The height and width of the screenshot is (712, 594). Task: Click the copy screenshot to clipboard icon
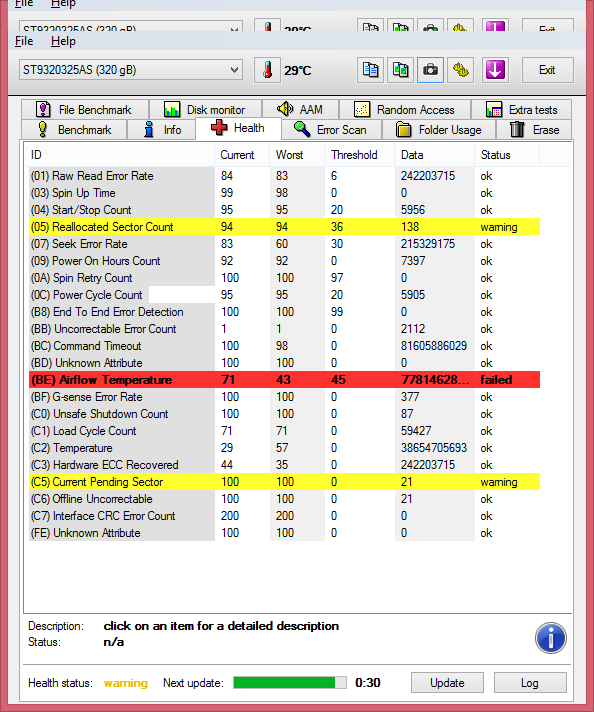point(400,70)
